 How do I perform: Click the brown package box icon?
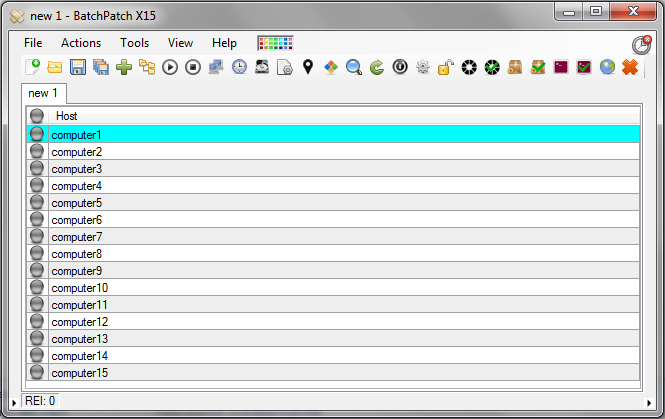pos(514,67)
